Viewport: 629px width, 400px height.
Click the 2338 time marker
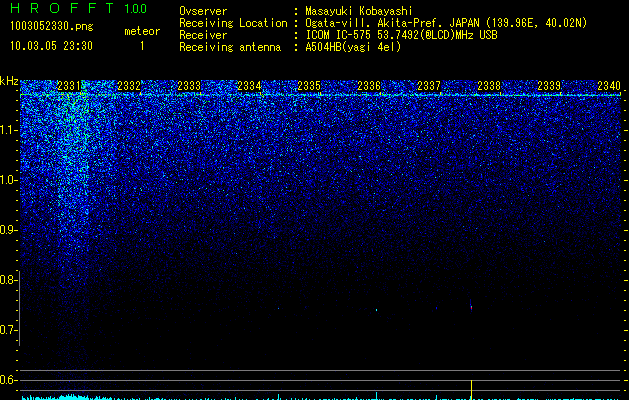pyautogui.click(x=489, y=85)
